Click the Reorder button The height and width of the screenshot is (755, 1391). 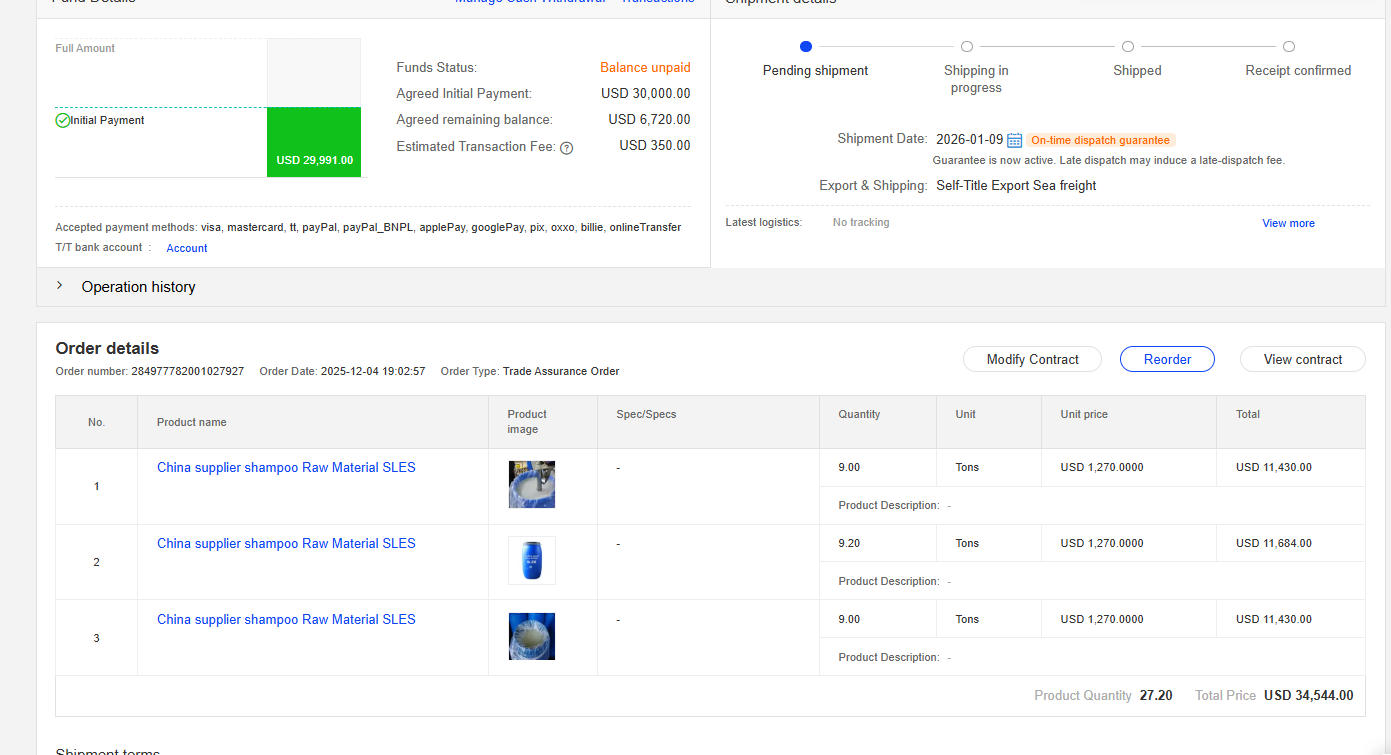click(x=1167, y=359)
